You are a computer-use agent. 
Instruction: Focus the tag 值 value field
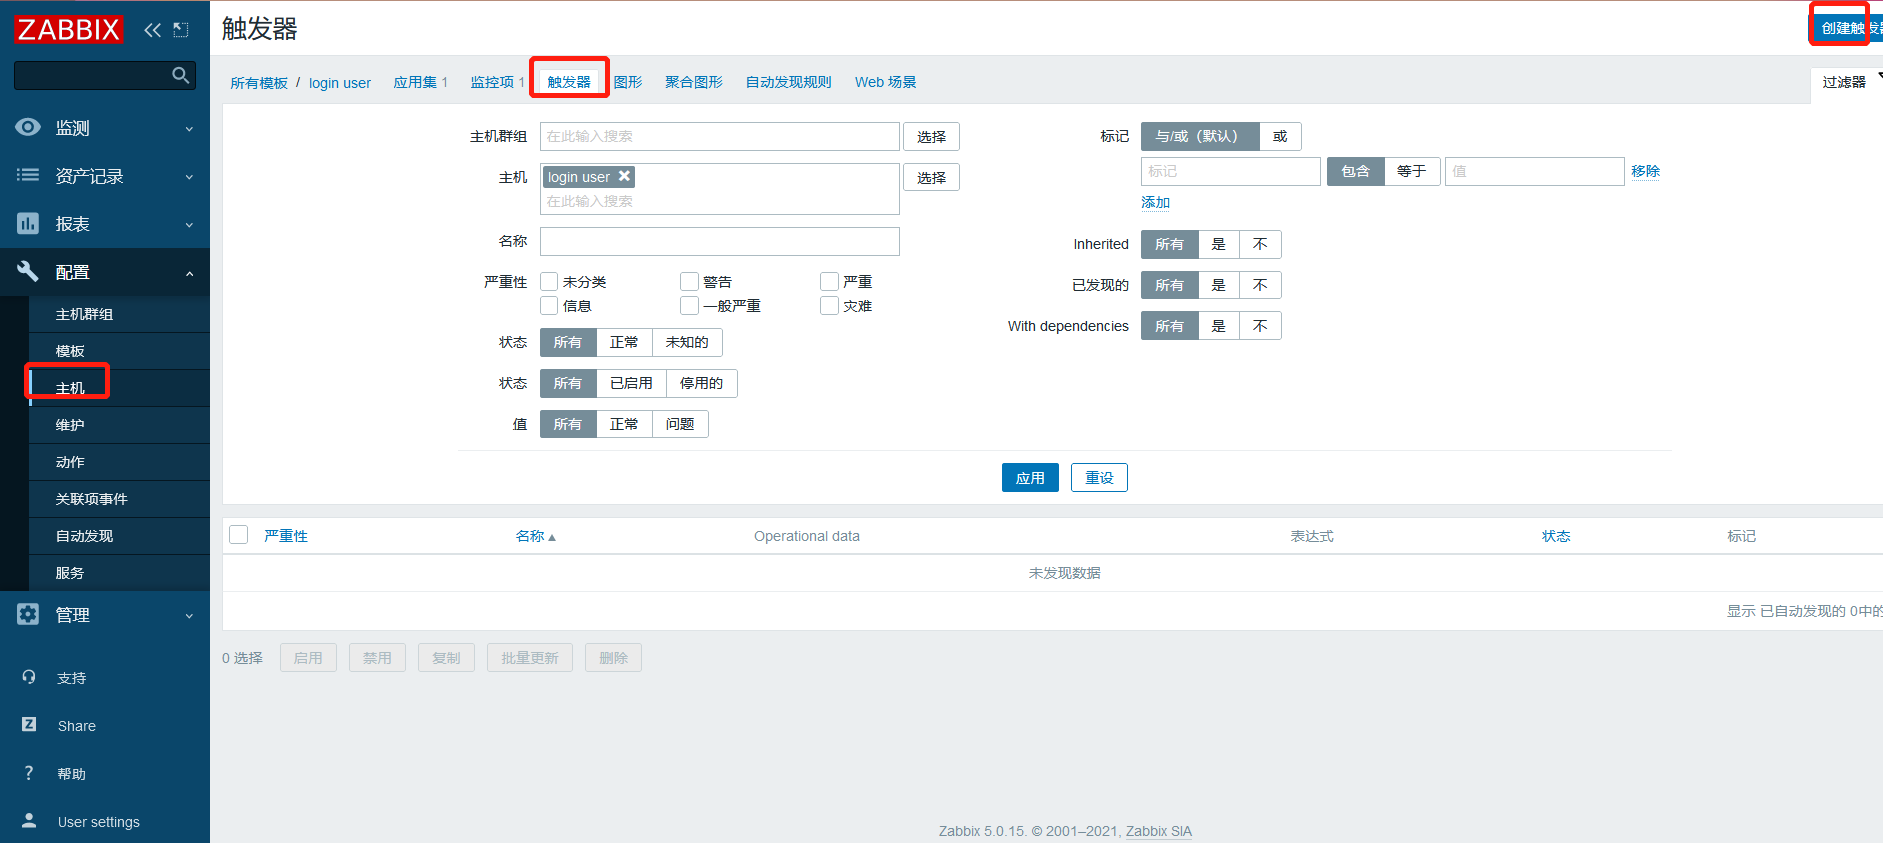tap(1534, 171)
